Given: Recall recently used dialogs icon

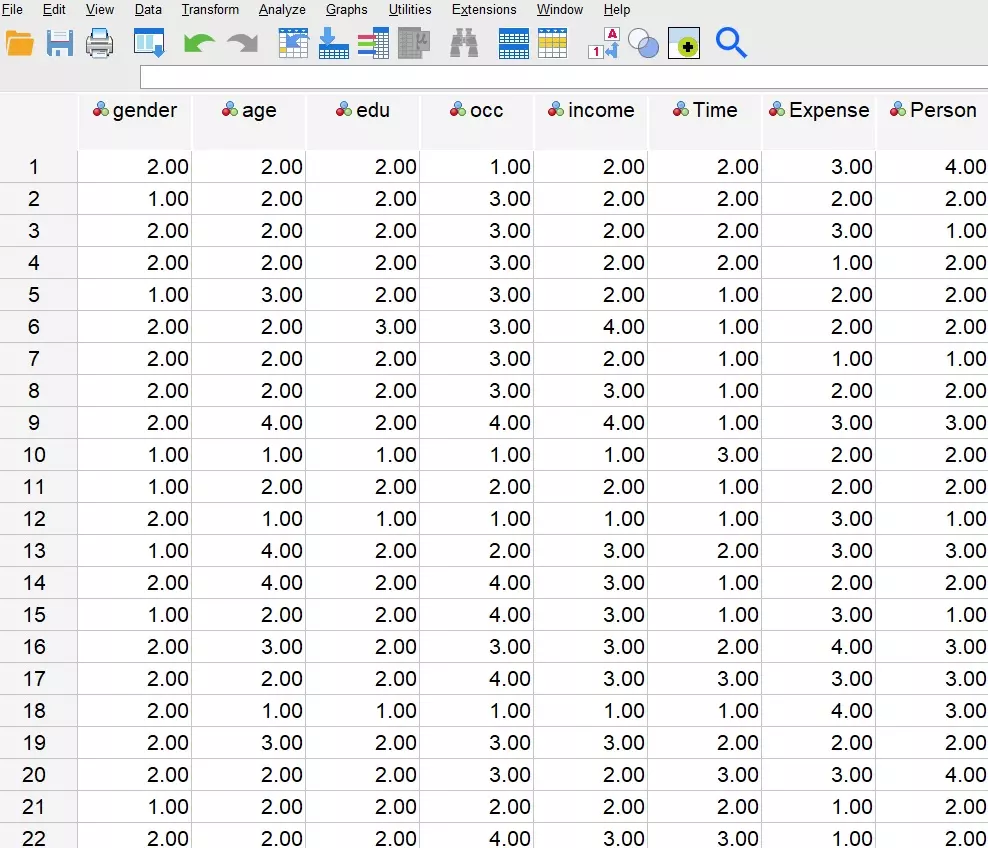Looking at the screenshot, I should pos(149,43).
